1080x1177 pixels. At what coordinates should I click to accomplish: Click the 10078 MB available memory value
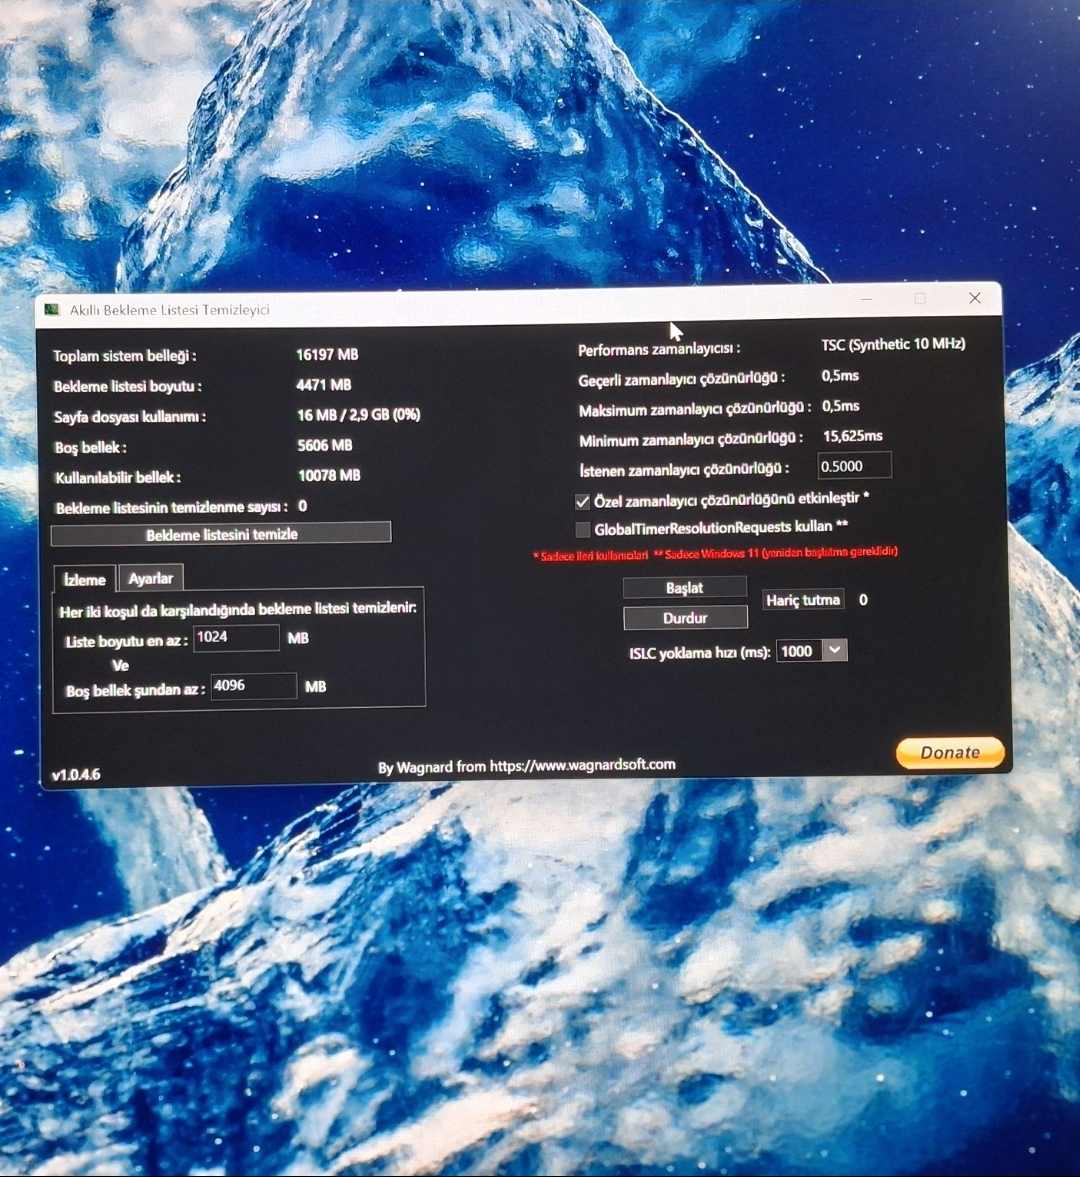(x=329, y=475)
